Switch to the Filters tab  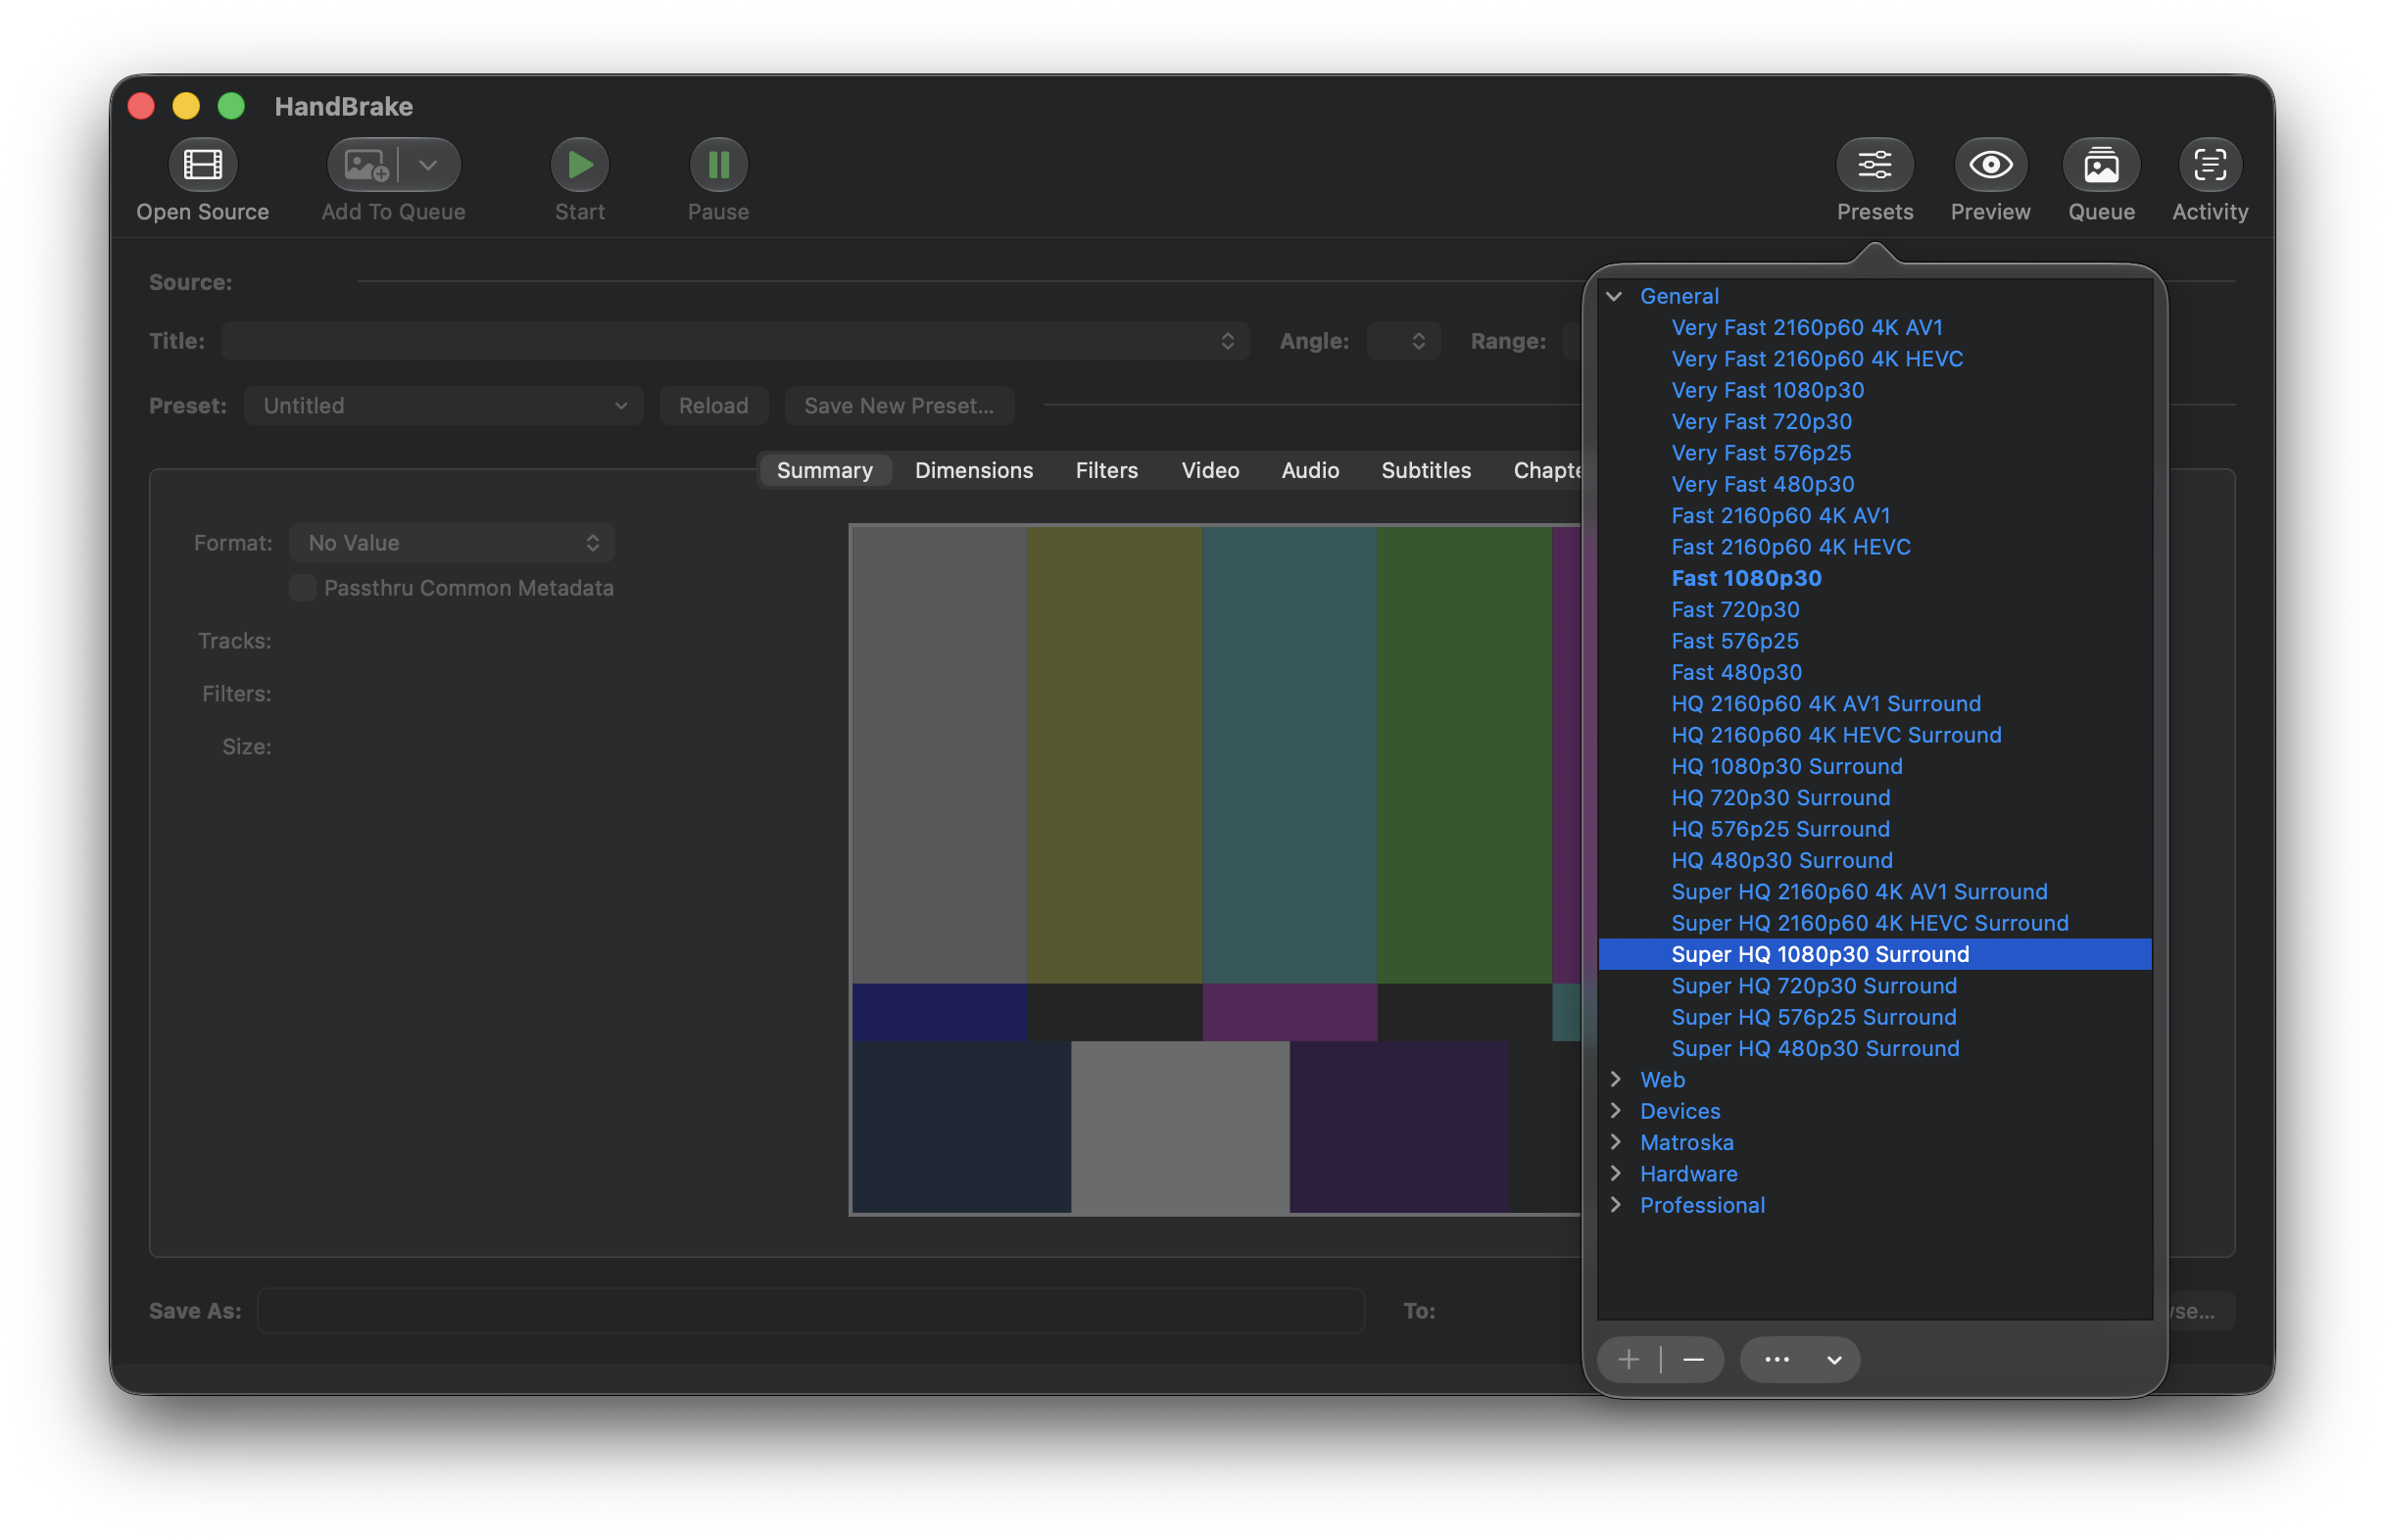[x=1107, y=470]
